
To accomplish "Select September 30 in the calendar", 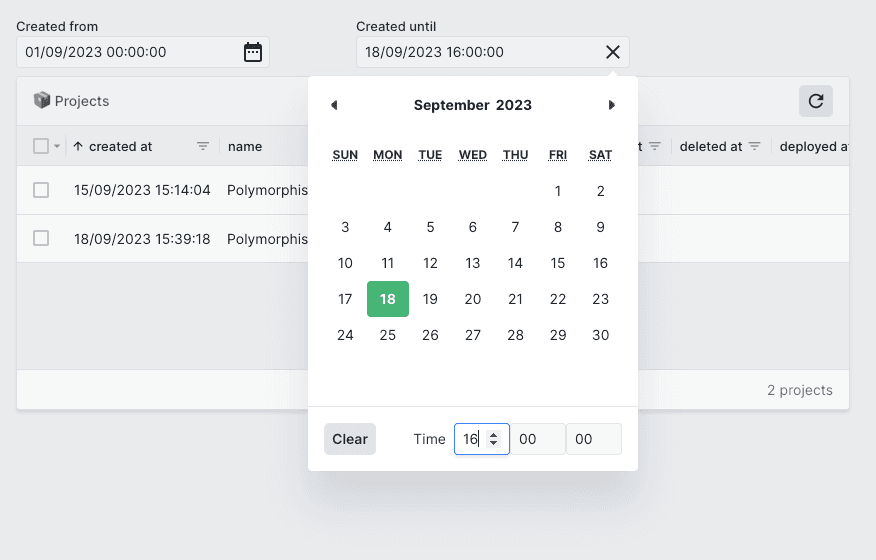I will point(601,335).
